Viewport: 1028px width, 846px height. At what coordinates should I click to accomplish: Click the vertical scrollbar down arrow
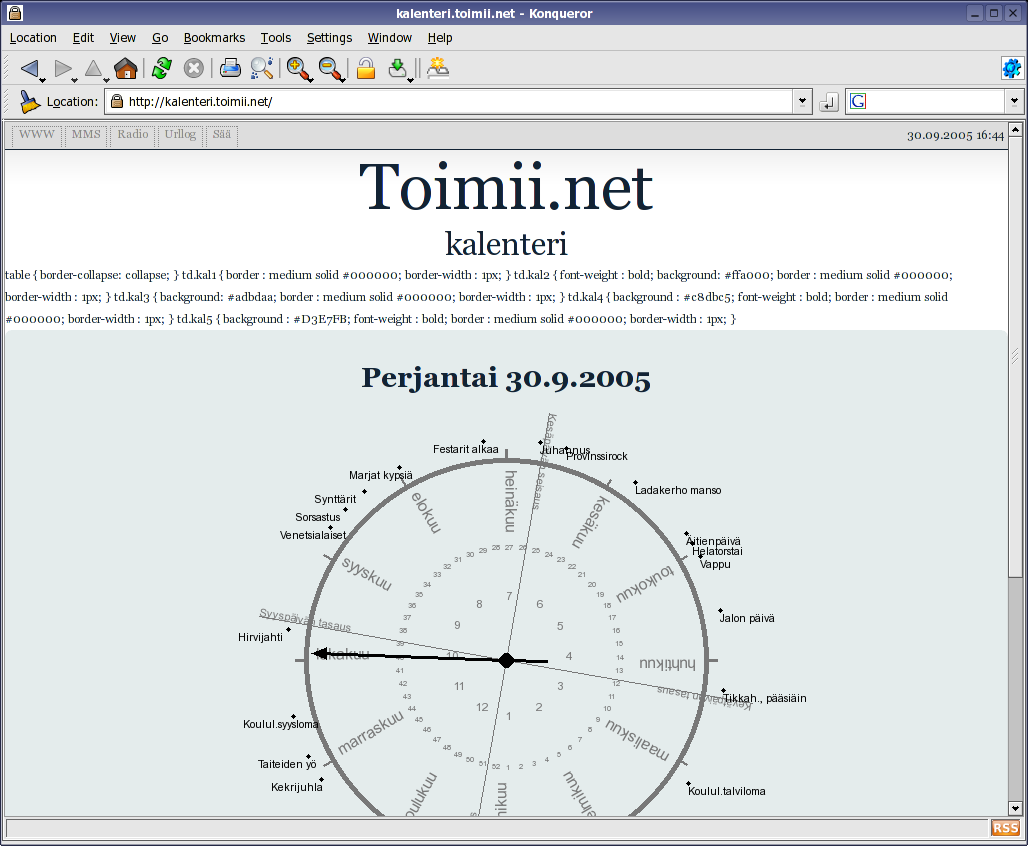click(1015, 809)
